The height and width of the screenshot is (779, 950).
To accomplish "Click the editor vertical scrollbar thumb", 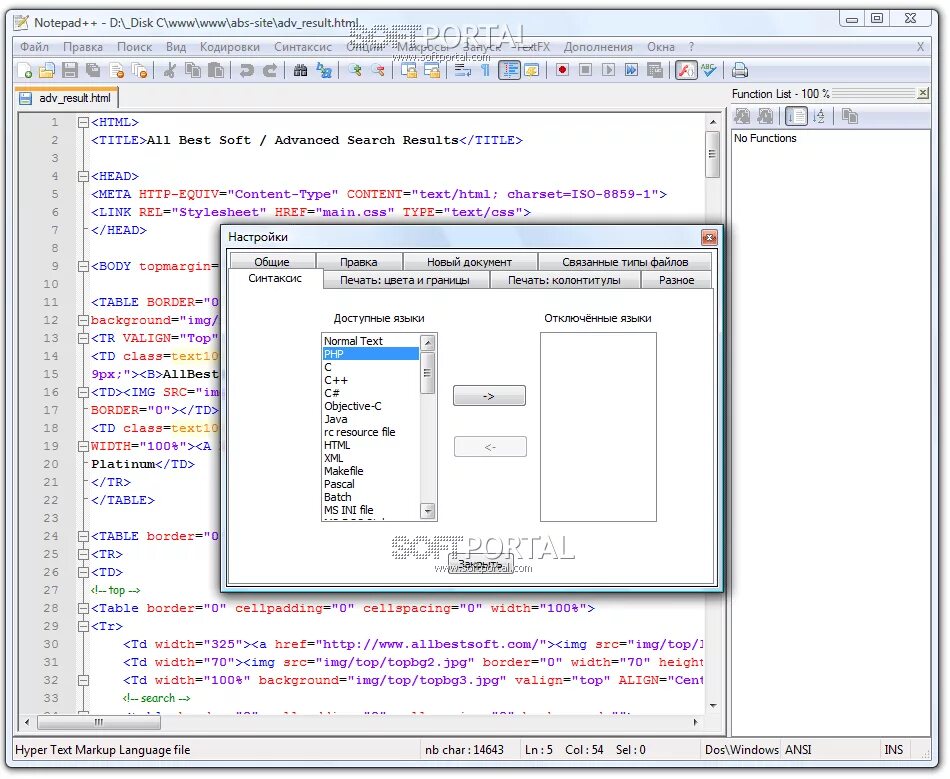I will coord(712,154).
